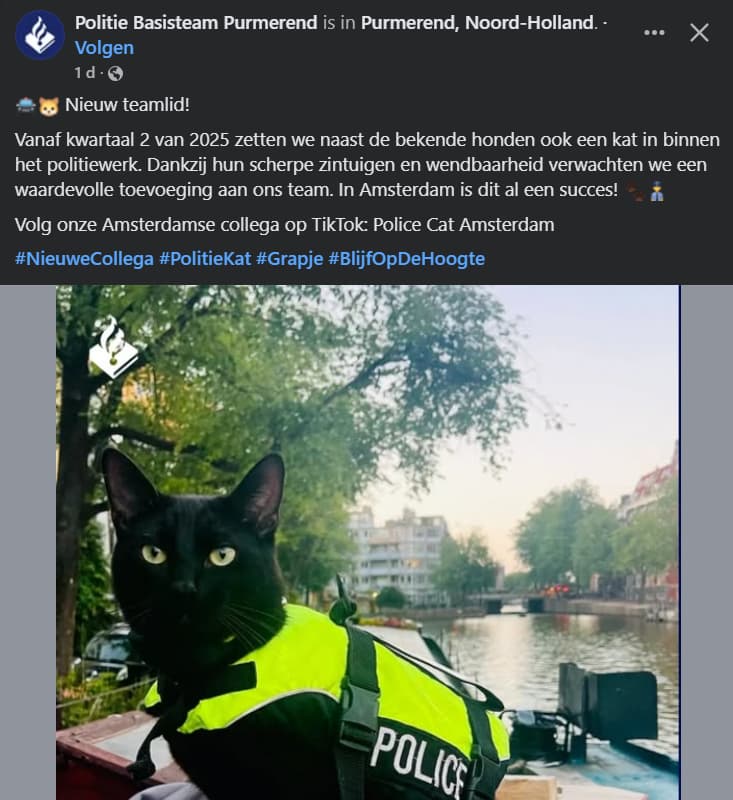The height and width of the screenshot is (800, 733).
Task: Click the Police Cat Amsterdam TikTok text
Action: (464, 224)
